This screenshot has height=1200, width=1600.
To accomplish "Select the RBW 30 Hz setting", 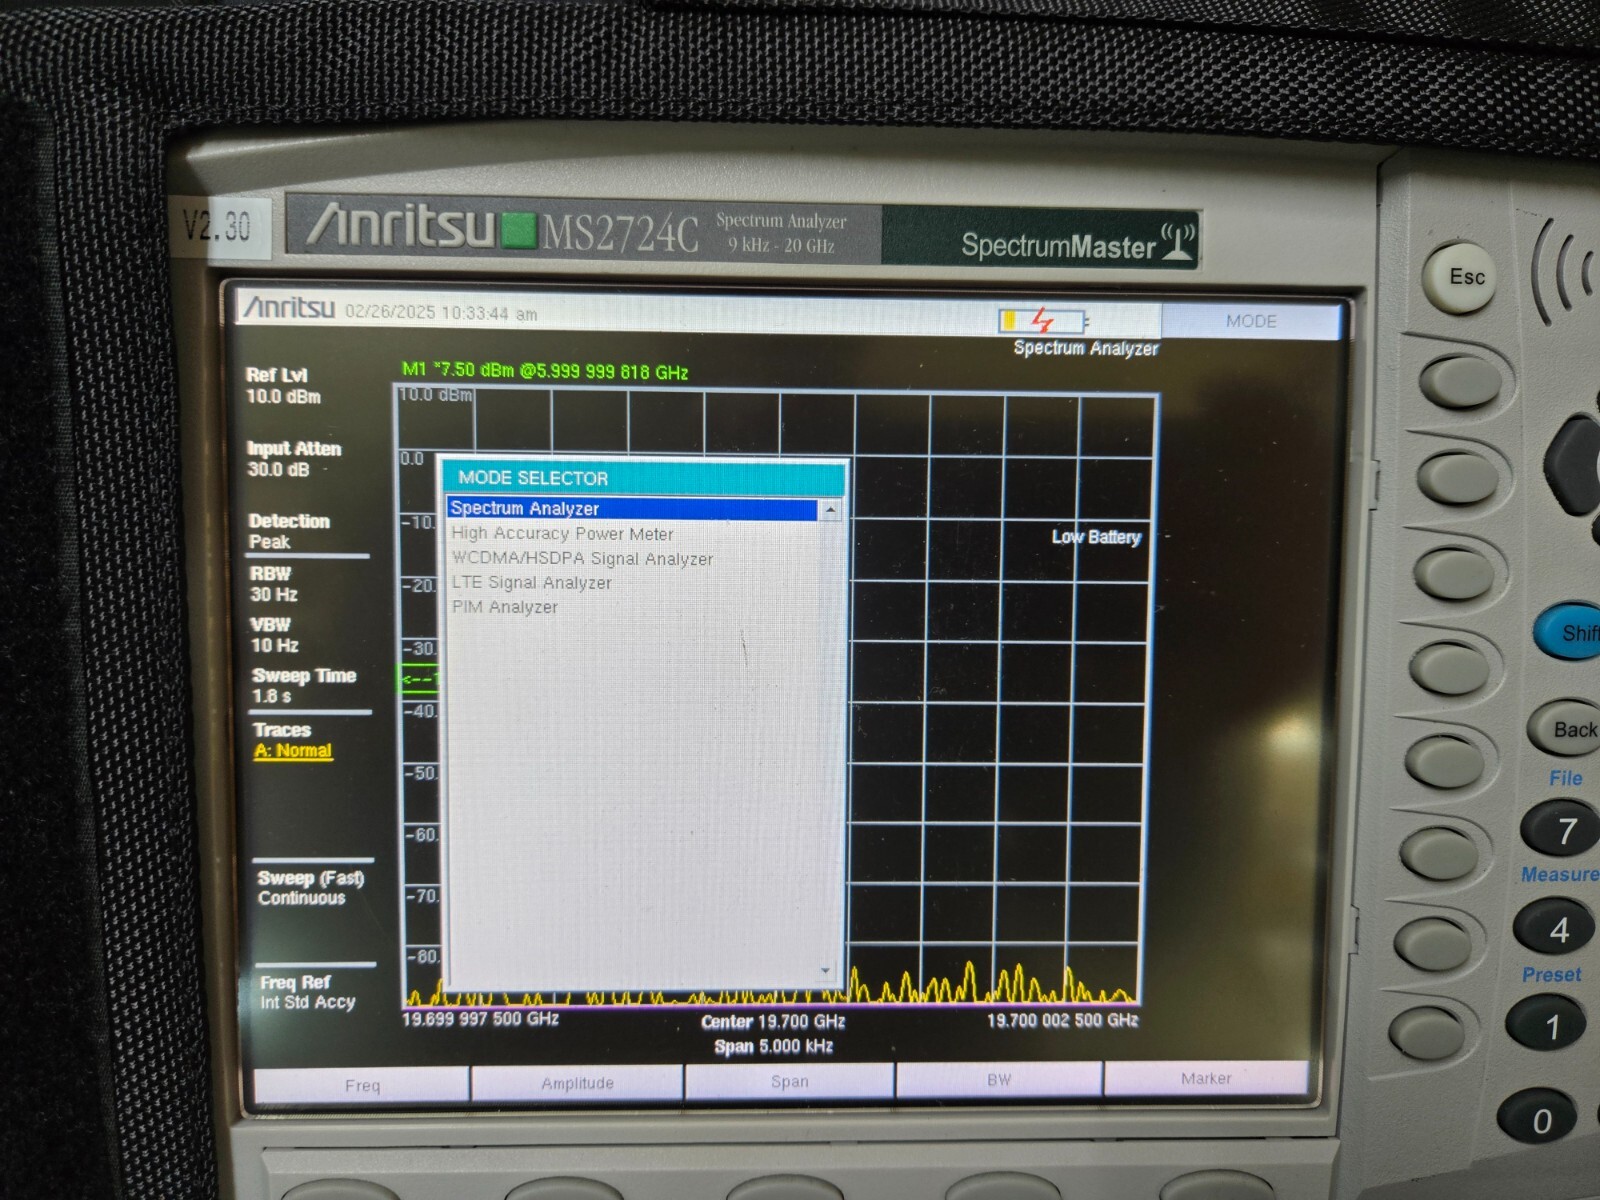I will click(273, 584).
